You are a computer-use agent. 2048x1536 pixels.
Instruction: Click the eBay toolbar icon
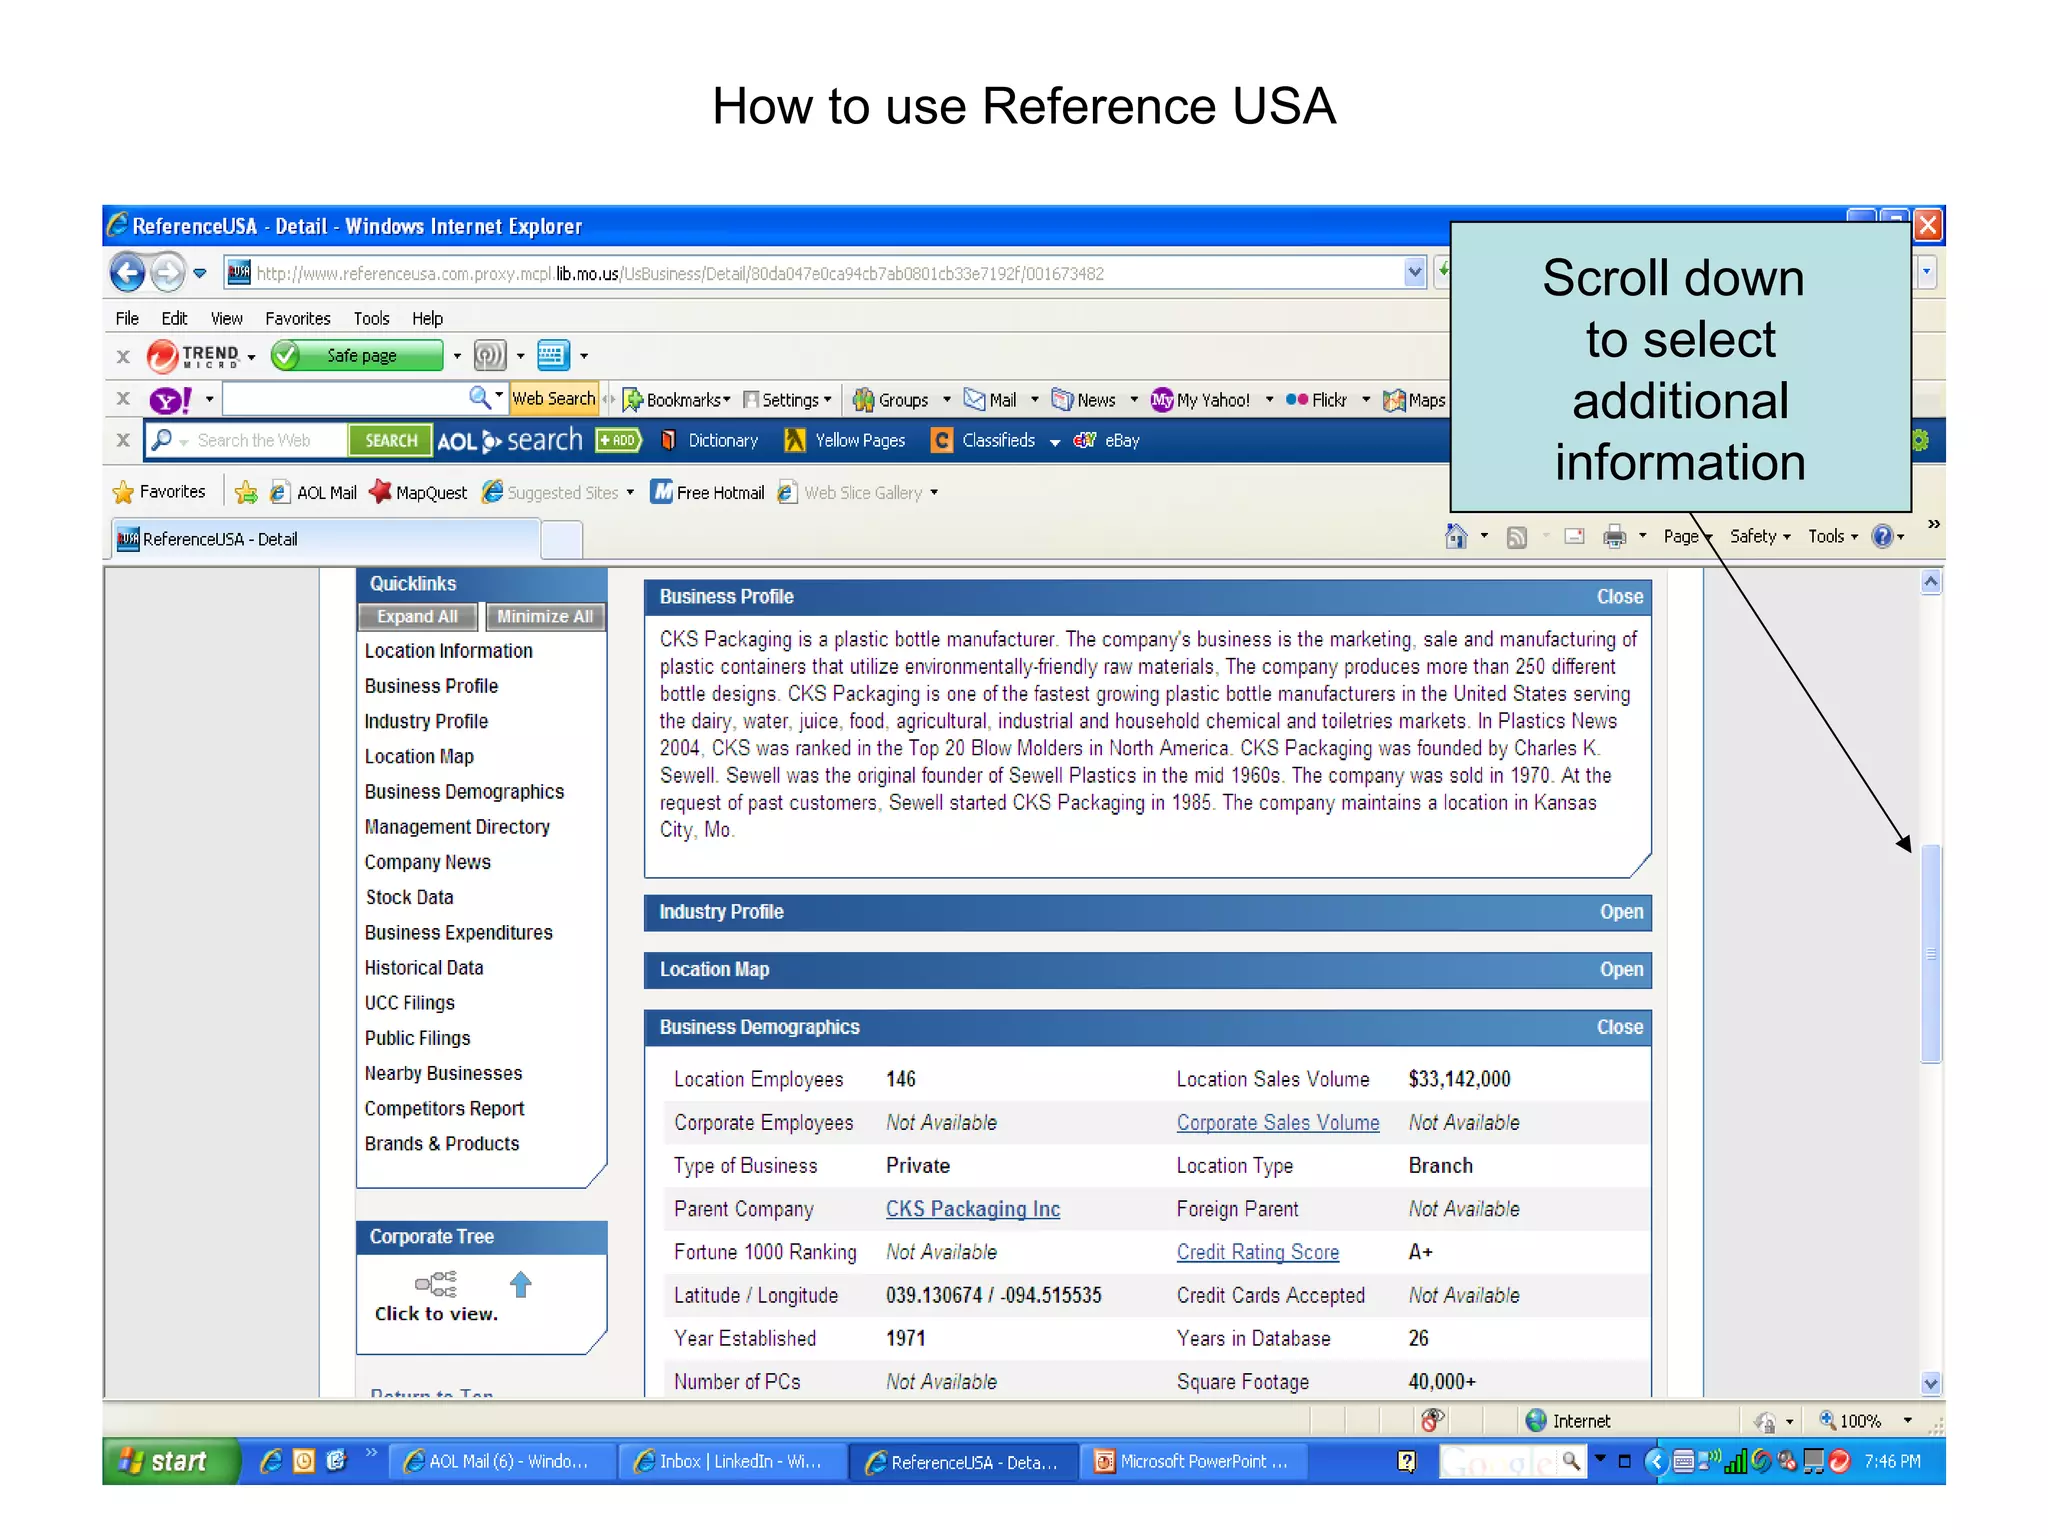tap(1085, 440)
